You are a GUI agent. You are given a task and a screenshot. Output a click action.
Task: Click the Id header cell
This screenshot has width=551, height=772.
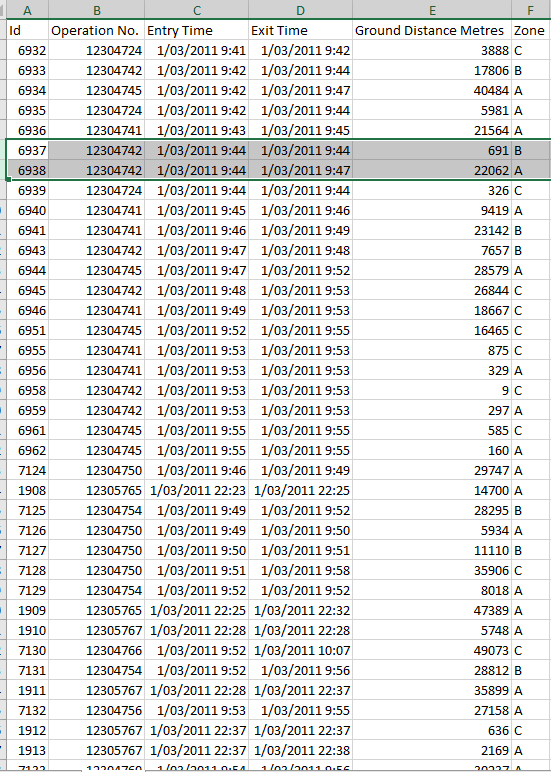(x=27, y=31)
